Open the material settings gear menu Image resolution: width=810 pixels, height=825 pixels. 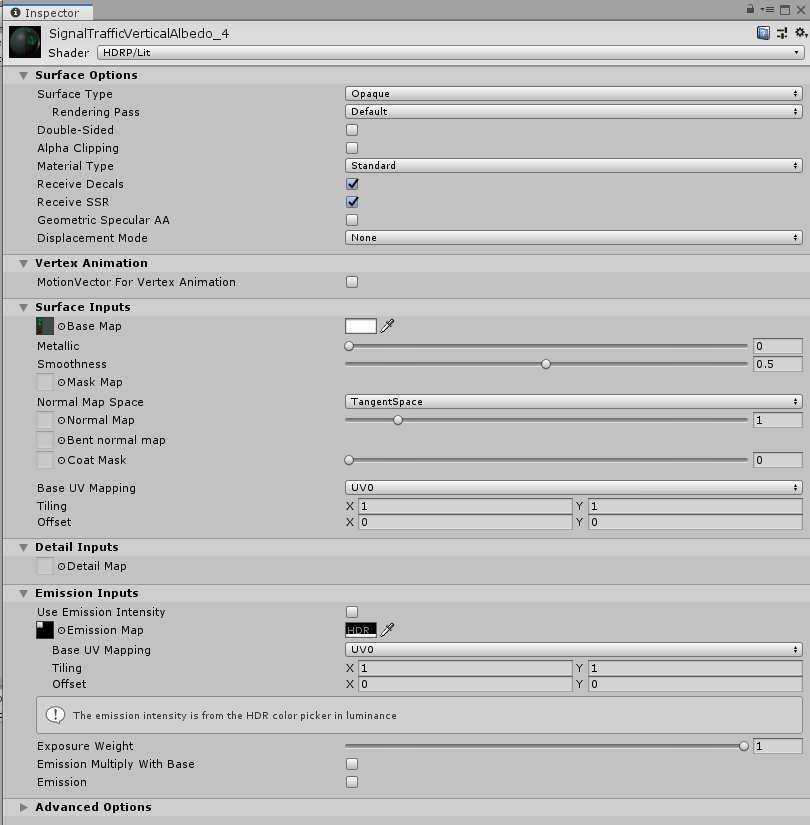click(x=801, y=33)
